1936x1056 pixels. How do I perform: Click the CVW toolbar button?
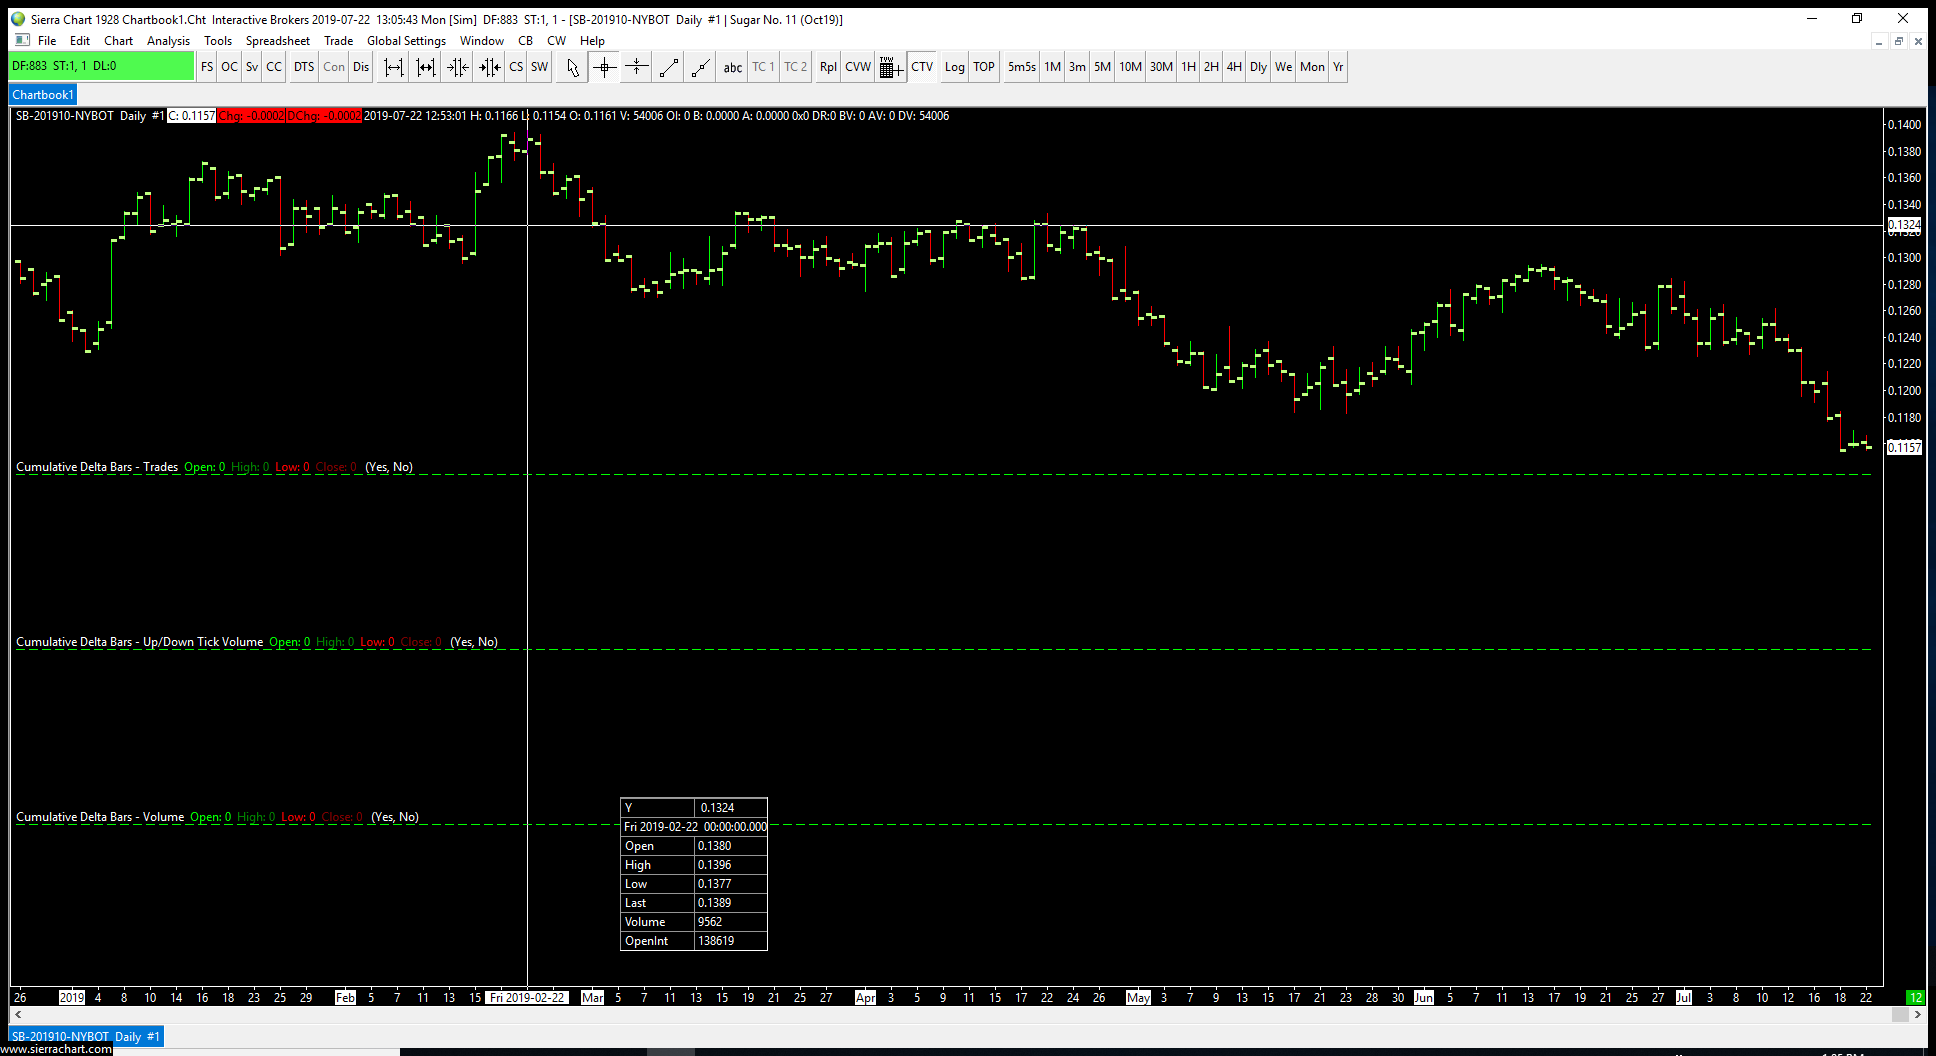pyautogui.click(x=858, y=67)
